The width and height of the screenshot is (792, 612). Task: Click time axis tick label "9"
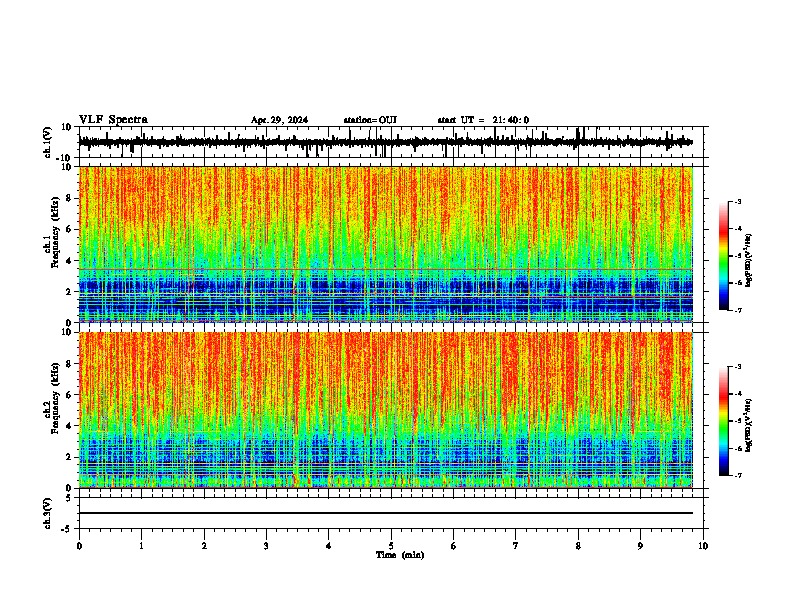(x=640, y=546)
